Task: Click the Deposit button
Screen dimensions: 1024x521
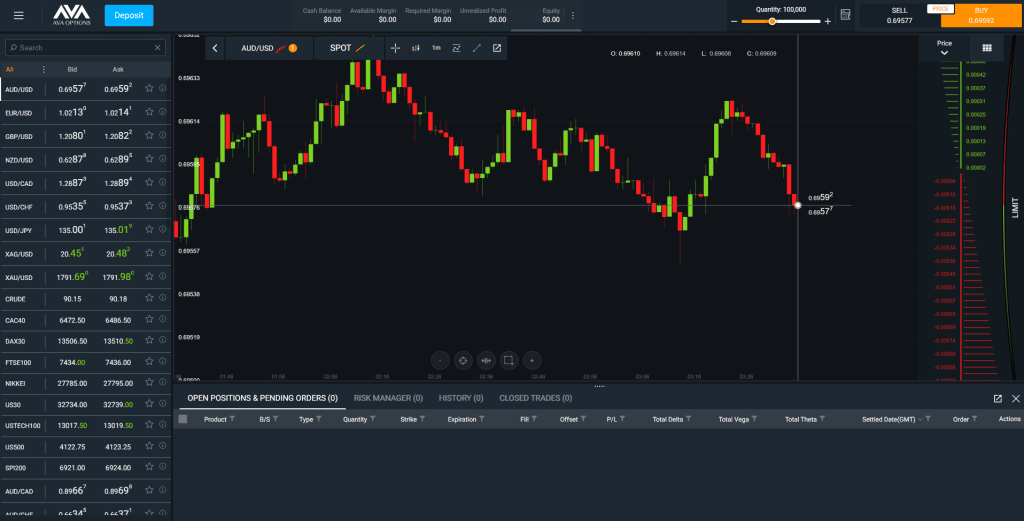Action: coord(129,15)
